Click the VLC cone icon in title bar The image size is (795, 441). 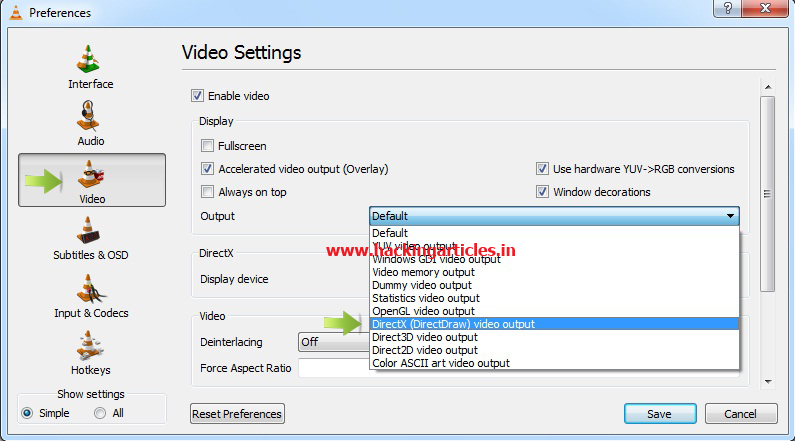coord(16,12)
